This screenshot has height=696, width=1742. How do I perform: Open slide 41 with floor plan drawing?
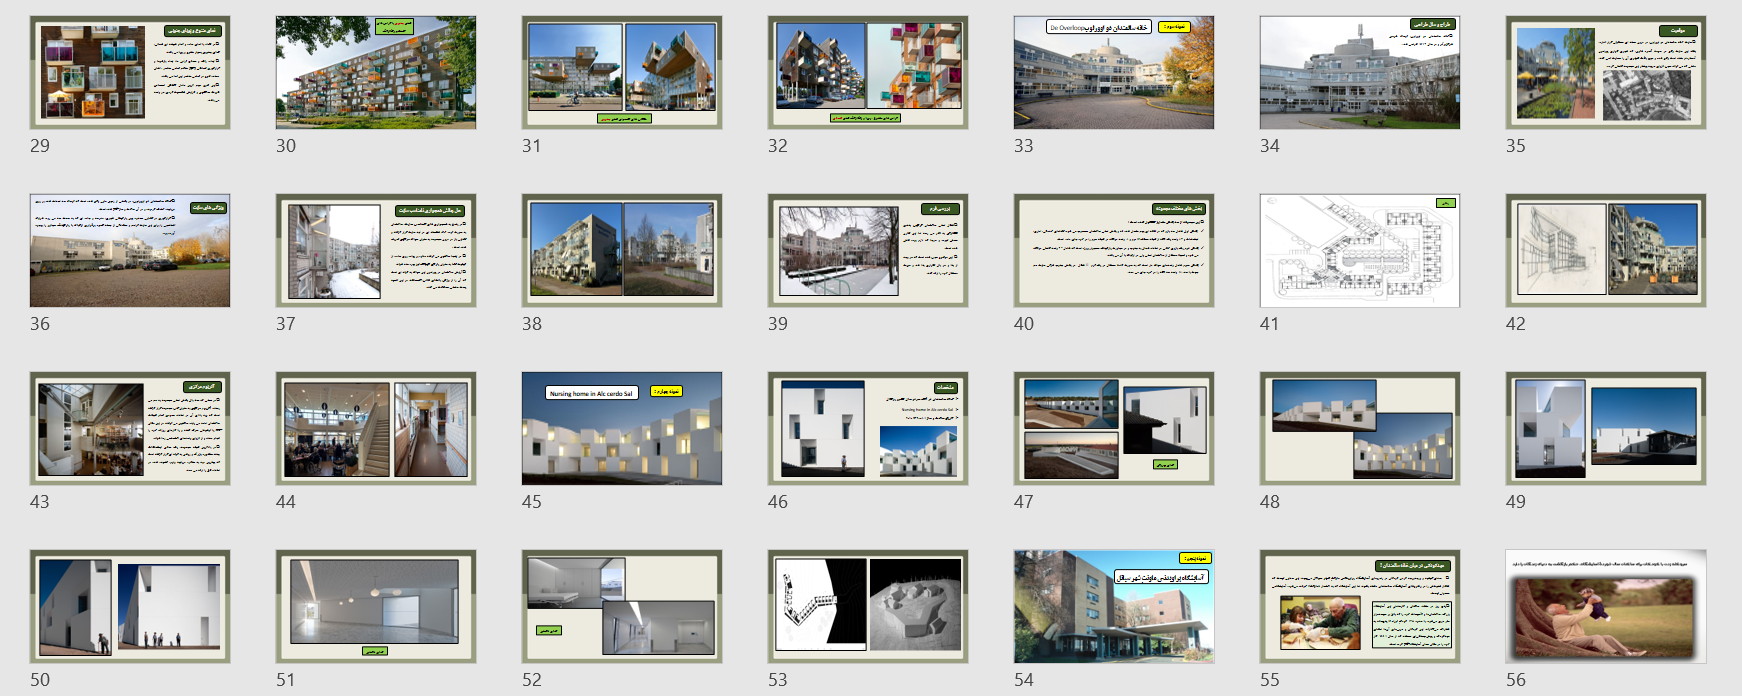(x=1360, y=250)
